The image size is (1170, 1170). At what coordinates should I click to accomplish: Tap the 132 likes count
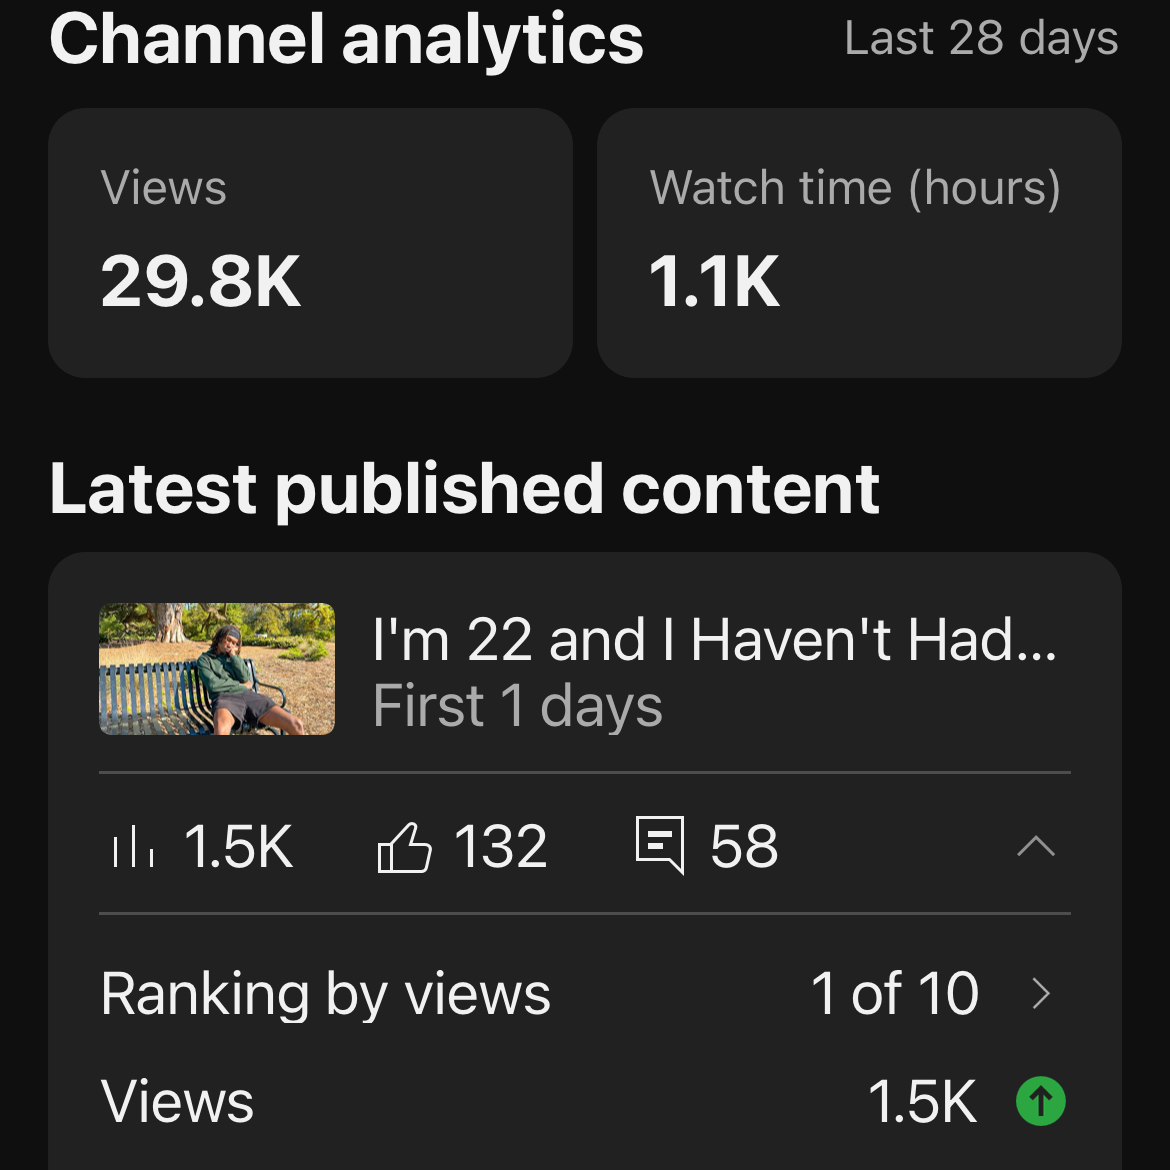[x=501, y=847]
